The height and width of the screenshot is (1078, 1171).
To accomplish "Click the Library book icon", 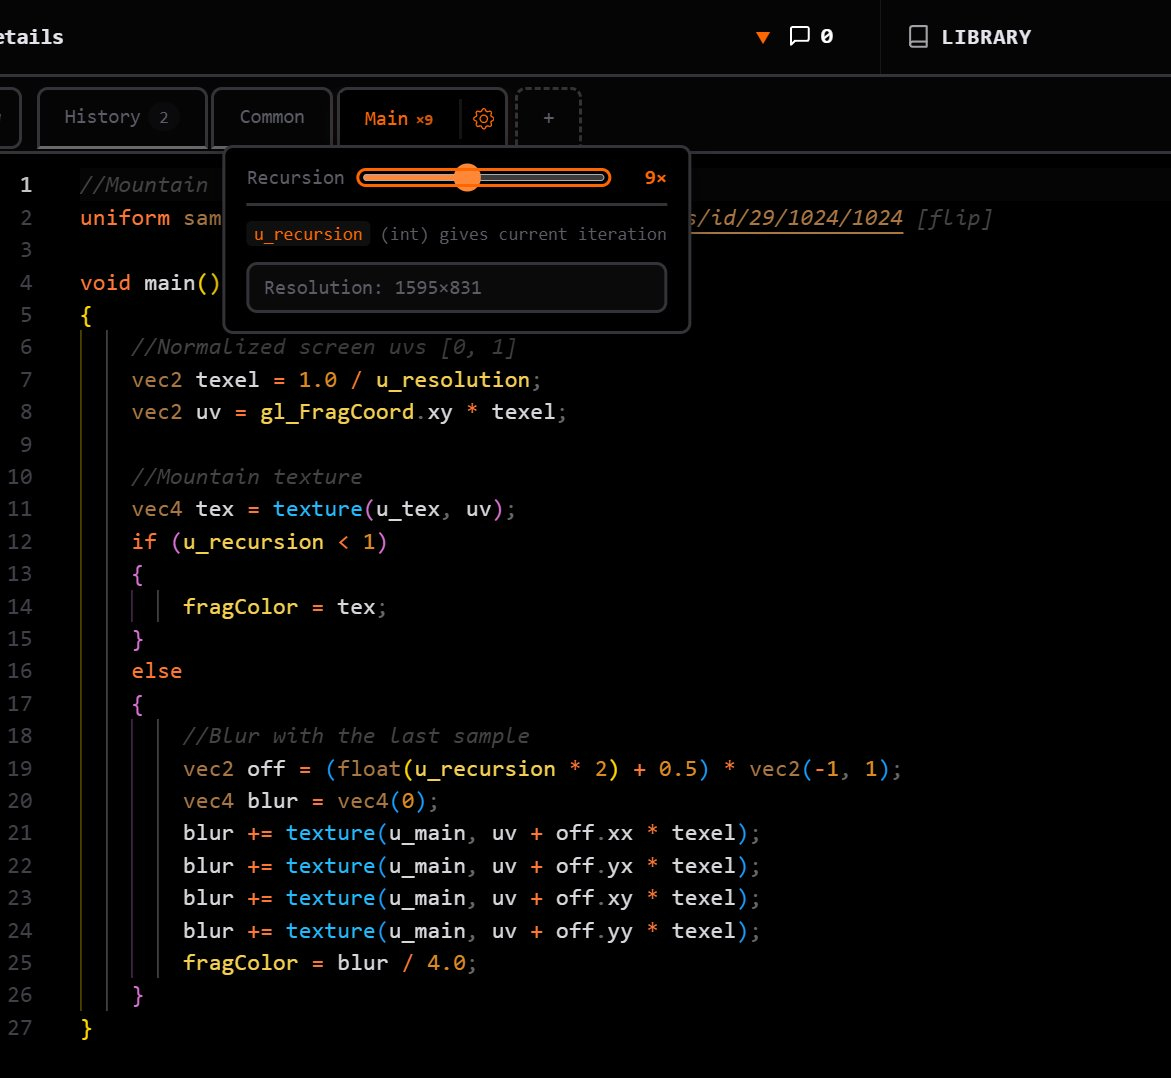I will tap(917, 37).
